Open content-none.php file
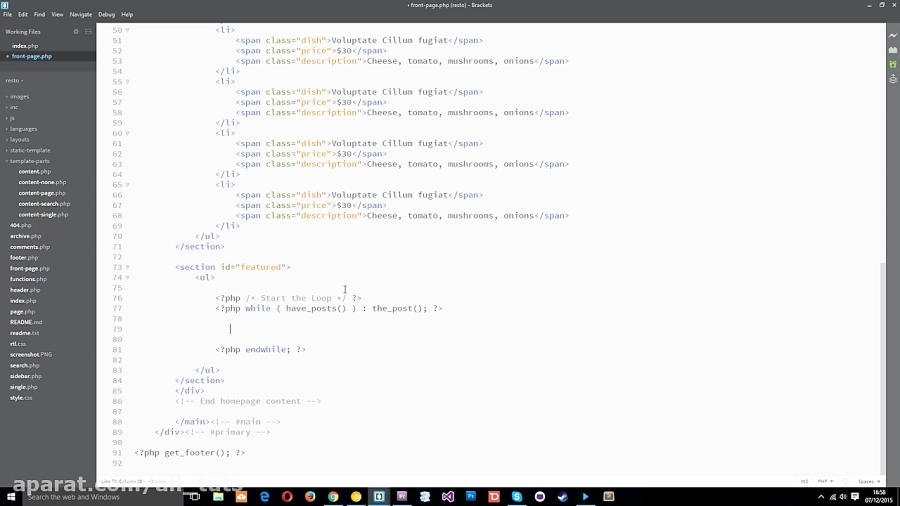 [x=42, y=182]
